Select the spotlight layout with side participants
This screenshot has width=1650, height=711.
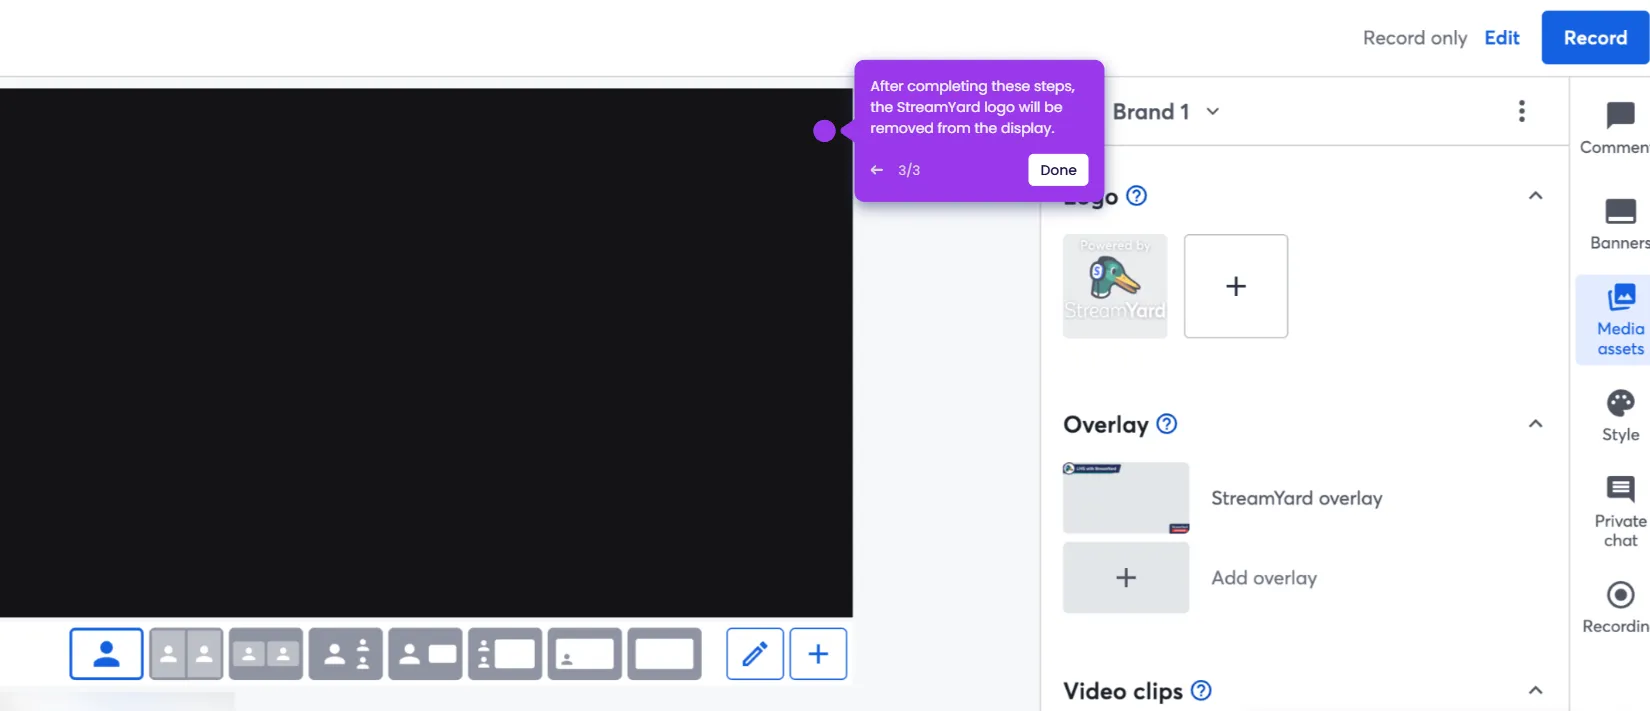point(346,654)
